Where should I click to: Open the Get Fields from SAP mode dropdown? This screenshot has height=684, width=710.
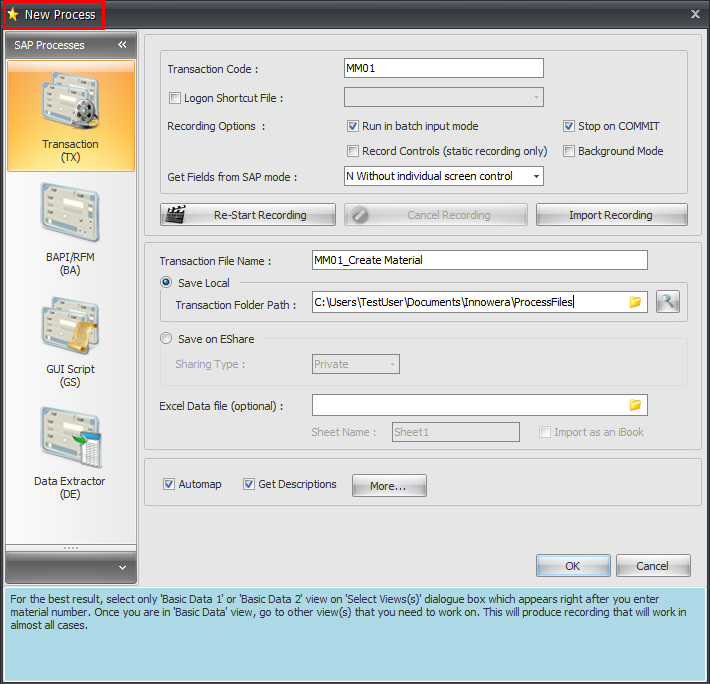536,176
